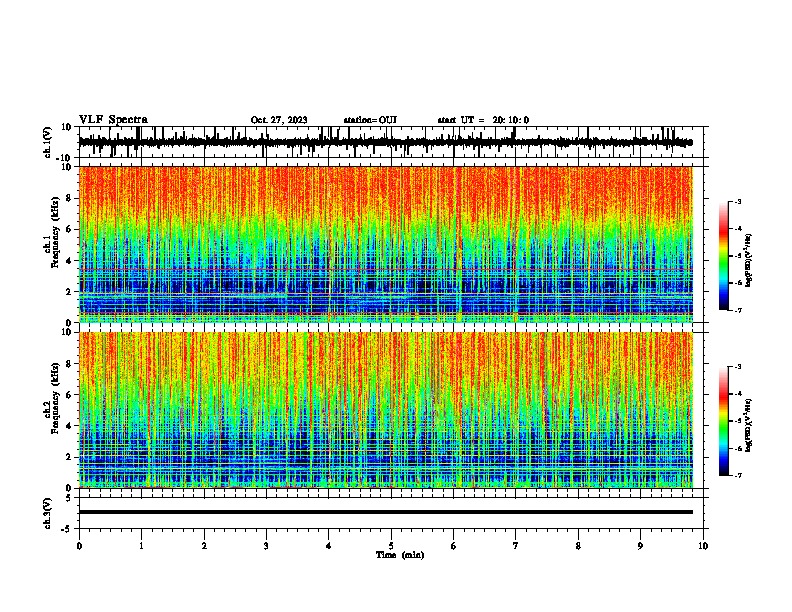Click the '4' kHz tick on ch.1 spectrogram
The image size is (792, 612).
pos(69,261)
